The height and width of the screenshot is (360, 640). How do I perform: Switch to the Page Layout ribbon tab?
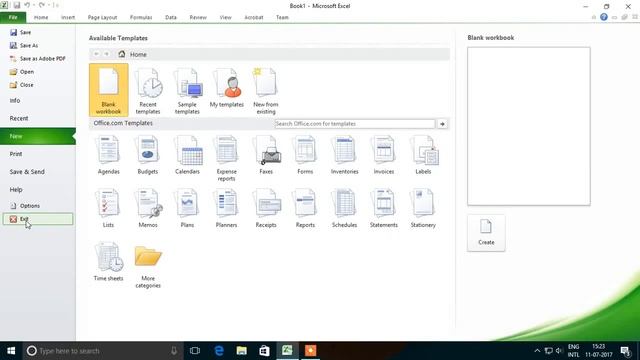(x=102, y=18)
